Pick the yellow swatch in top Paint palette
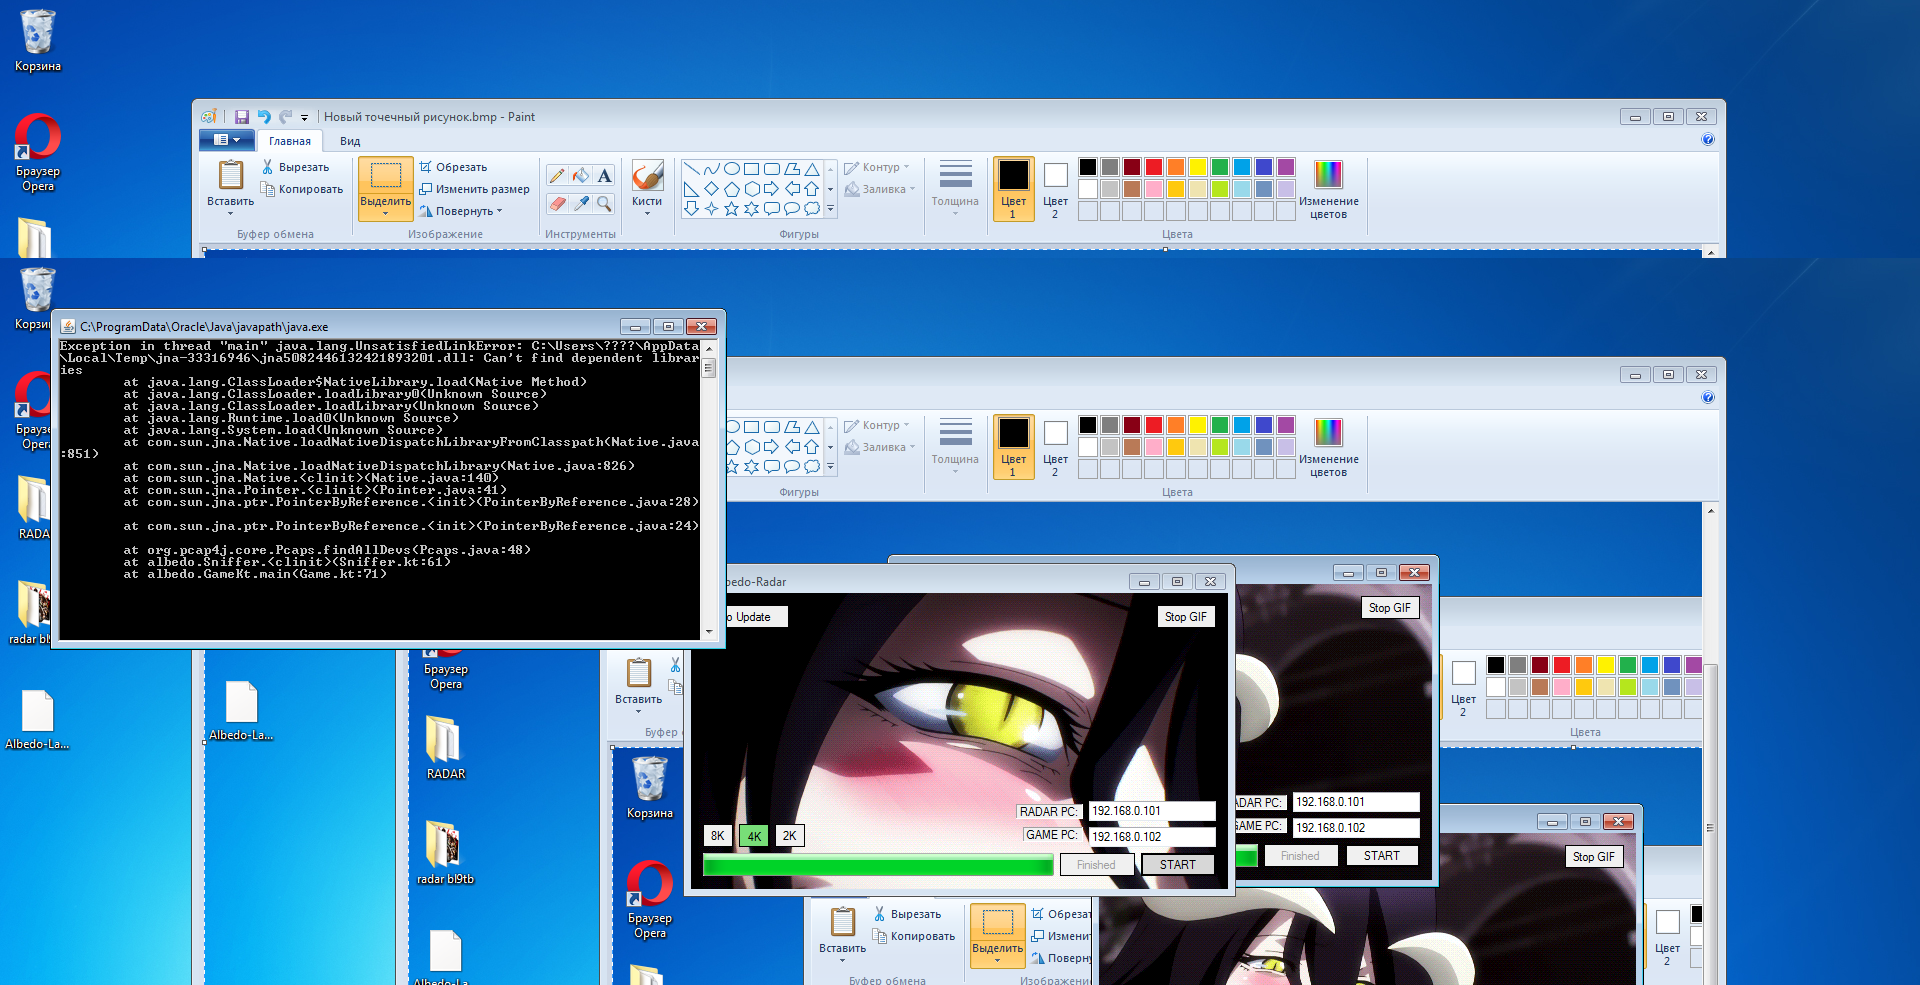 click(1198, 167)
